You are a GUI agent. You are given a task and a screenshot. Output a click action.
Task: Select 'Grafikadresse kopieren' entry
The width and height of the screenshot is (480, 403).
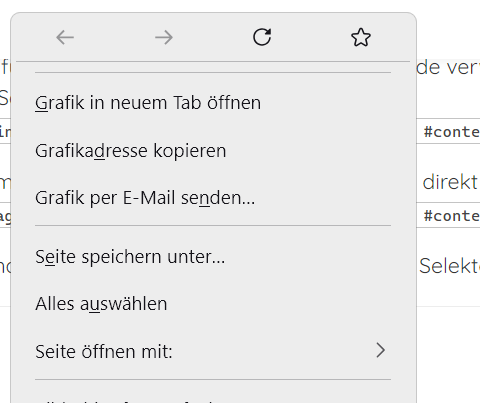pyautogui.click(x=213, y=150)
